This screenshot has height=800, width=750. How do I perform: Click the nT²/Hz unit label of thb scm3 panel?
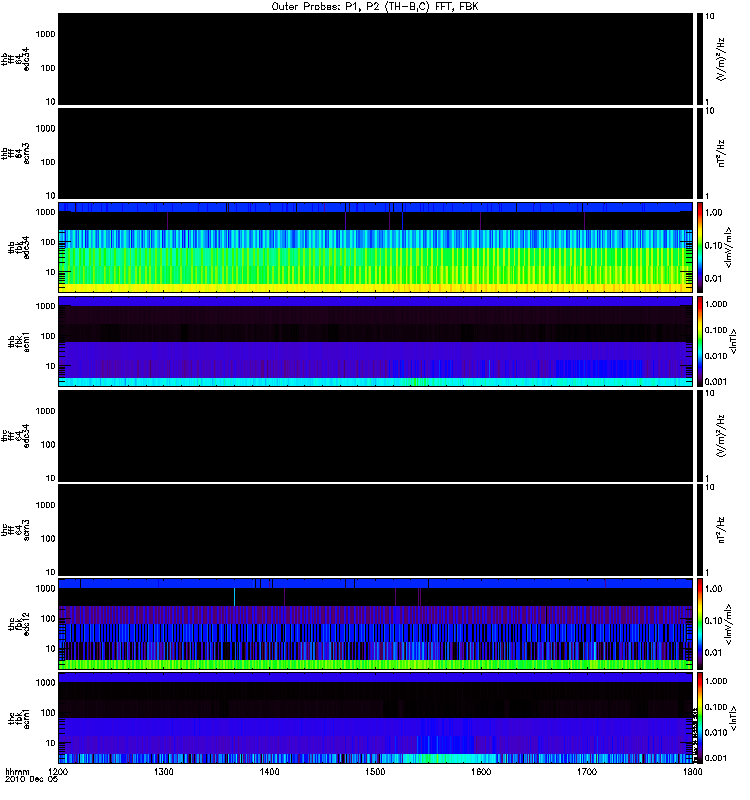click(x=720, y=153)
